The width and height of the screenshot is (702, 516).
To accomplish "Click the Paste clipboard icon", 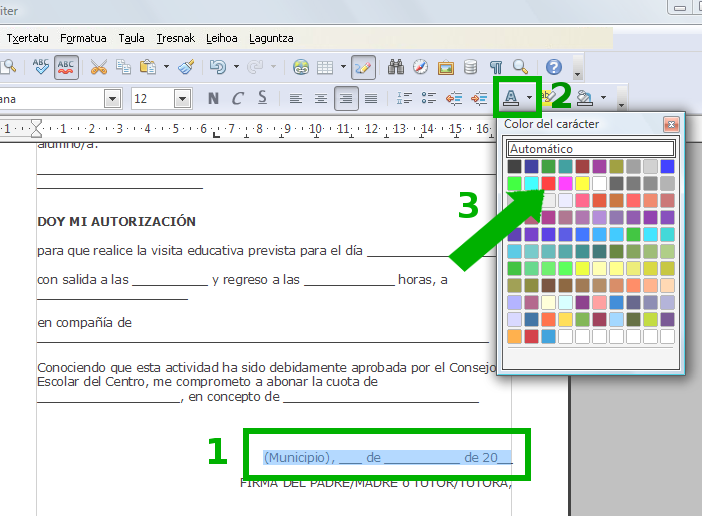I will coord(148,67).
